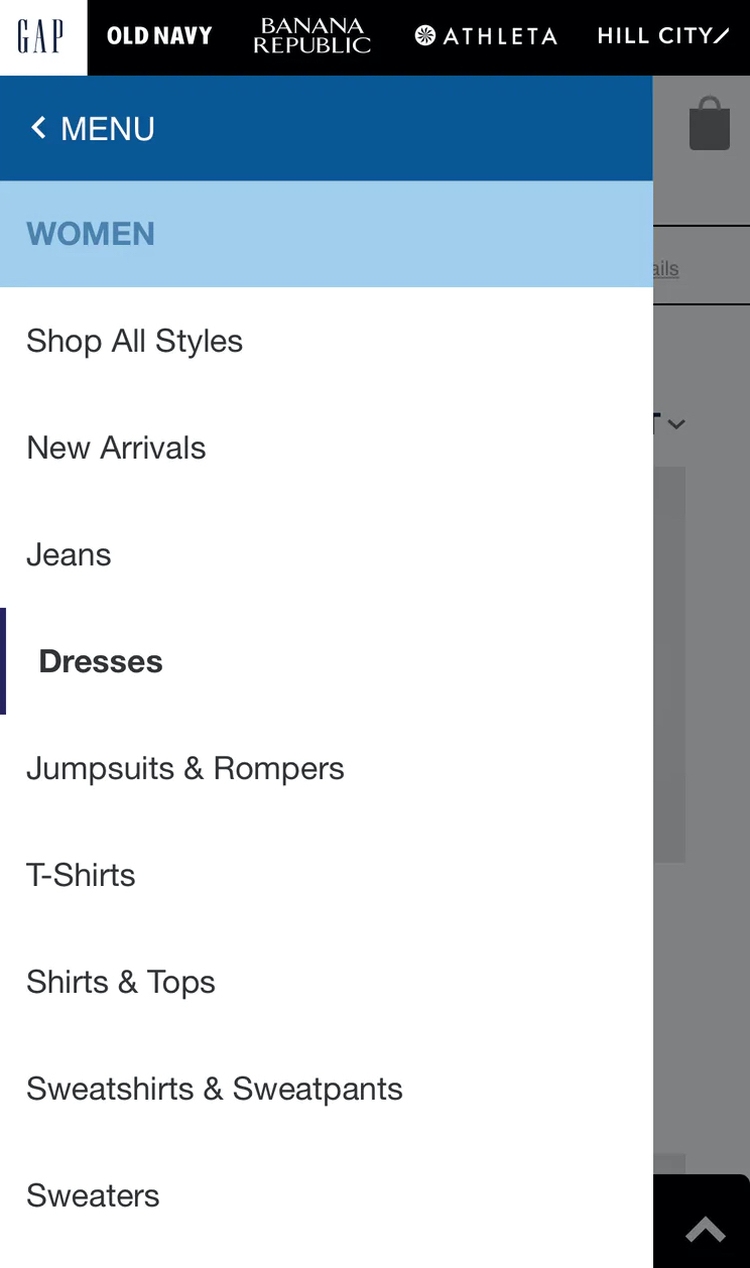Image resolution: width=750 pixels, height=1268 pixels.
Task: Open the Sweaters category
Action: (x=93, y=1196)
